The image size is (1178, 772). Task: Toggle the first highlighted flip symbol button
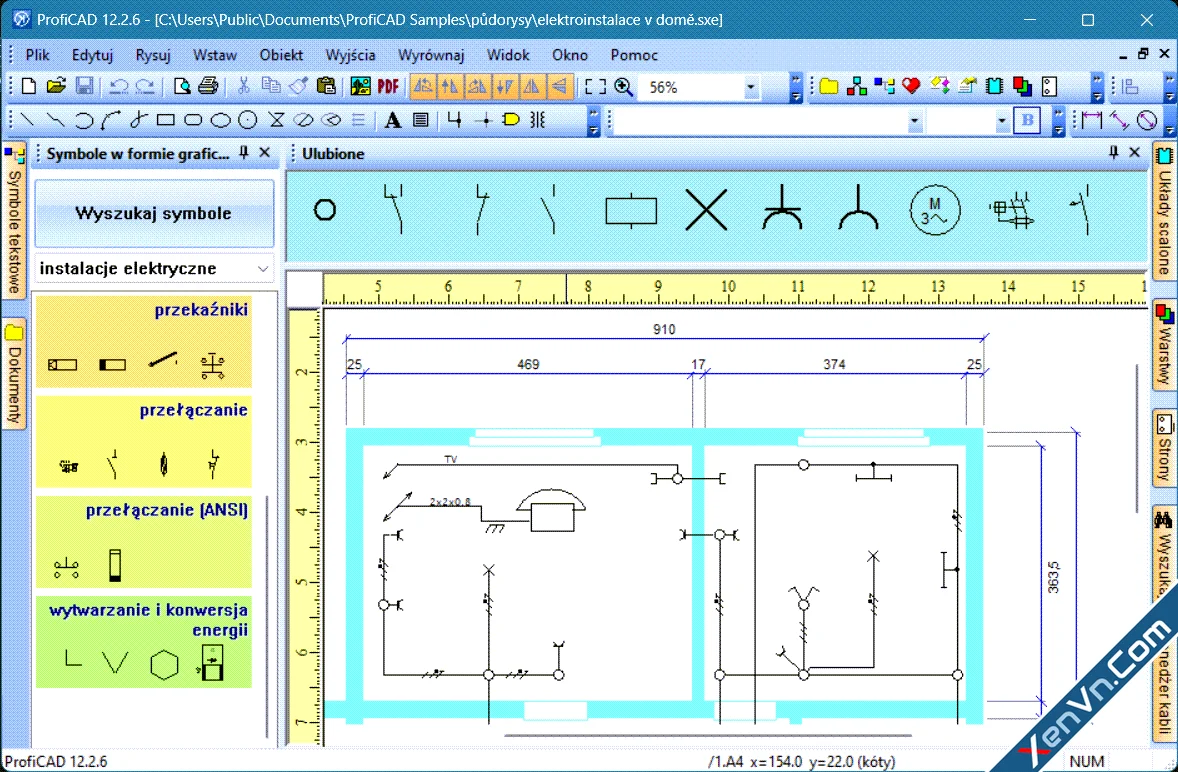click(423, 86)
